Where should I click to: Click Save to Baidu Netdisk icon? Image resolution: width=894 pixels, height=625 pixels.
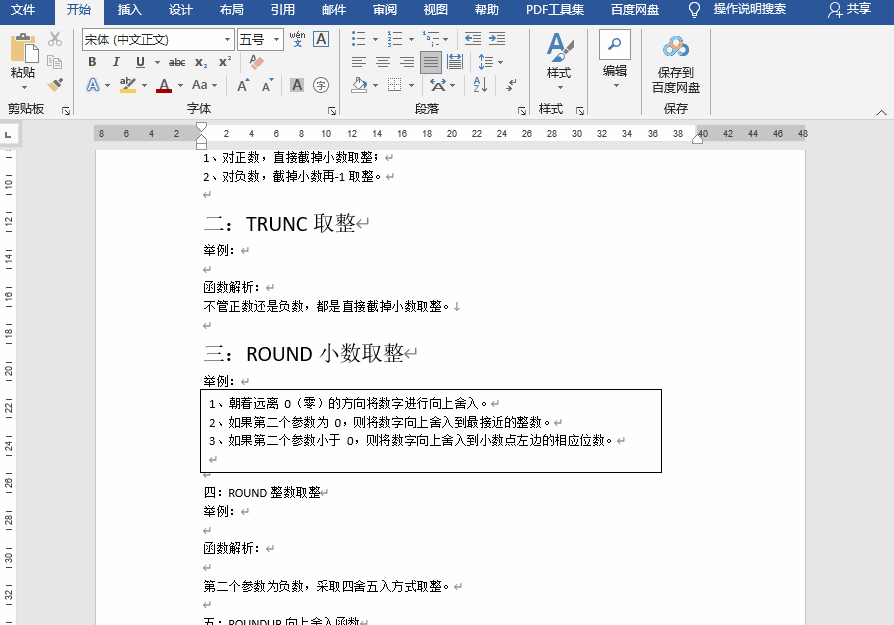click(x=676, y=47)
